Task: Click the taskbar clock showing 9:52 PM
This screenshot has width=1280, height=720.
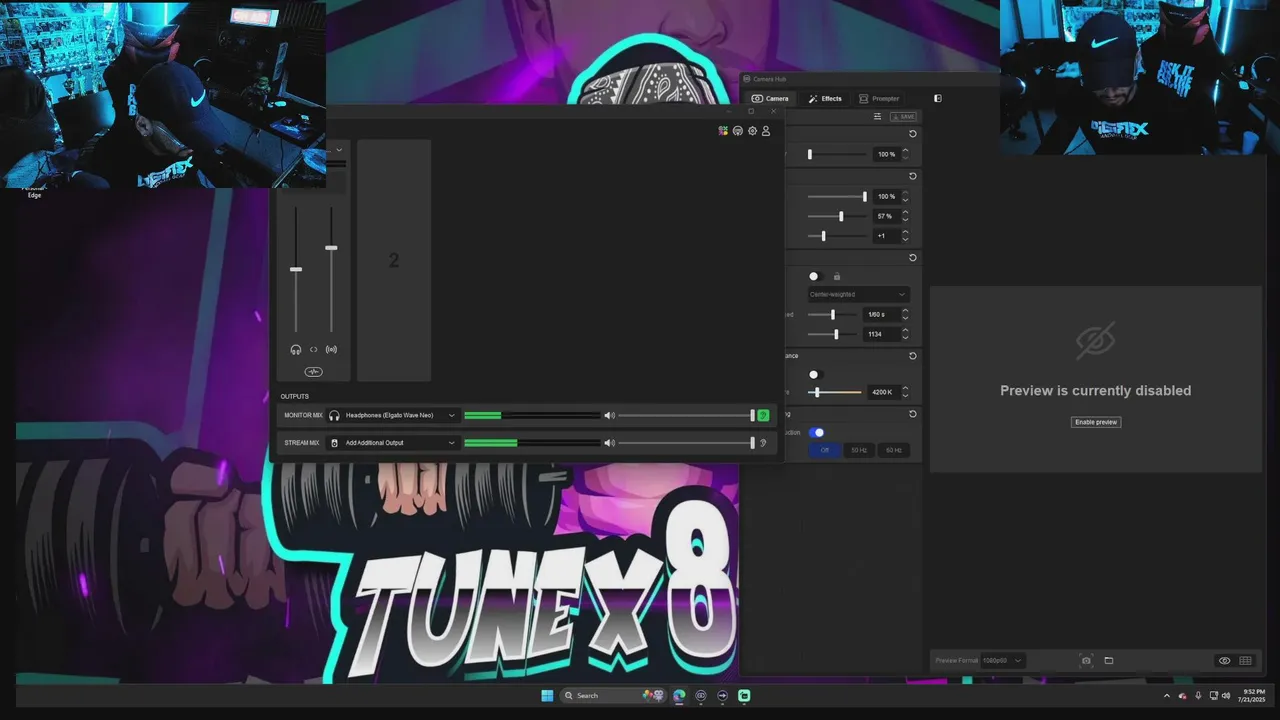Action: tap(1253, 695)
